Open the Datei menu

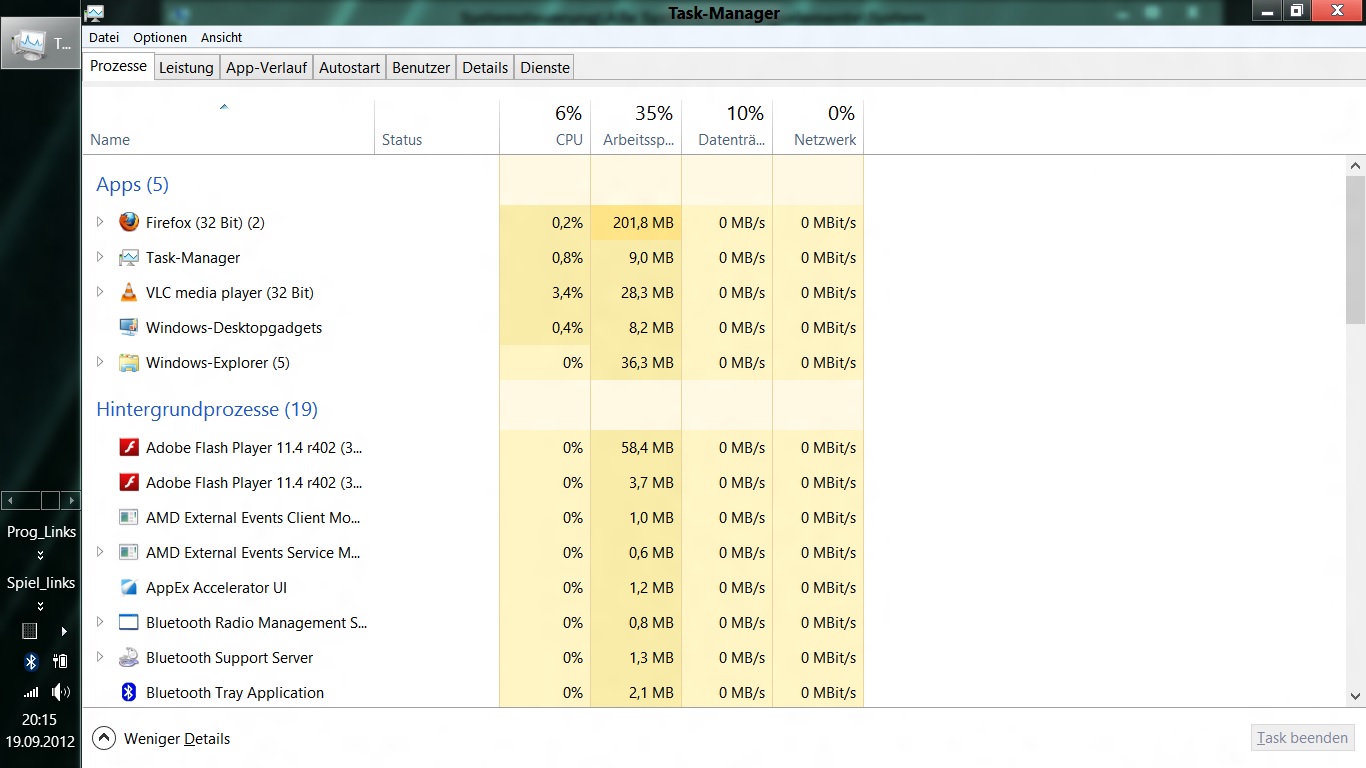pyautogui.click(x=104, y=37)
